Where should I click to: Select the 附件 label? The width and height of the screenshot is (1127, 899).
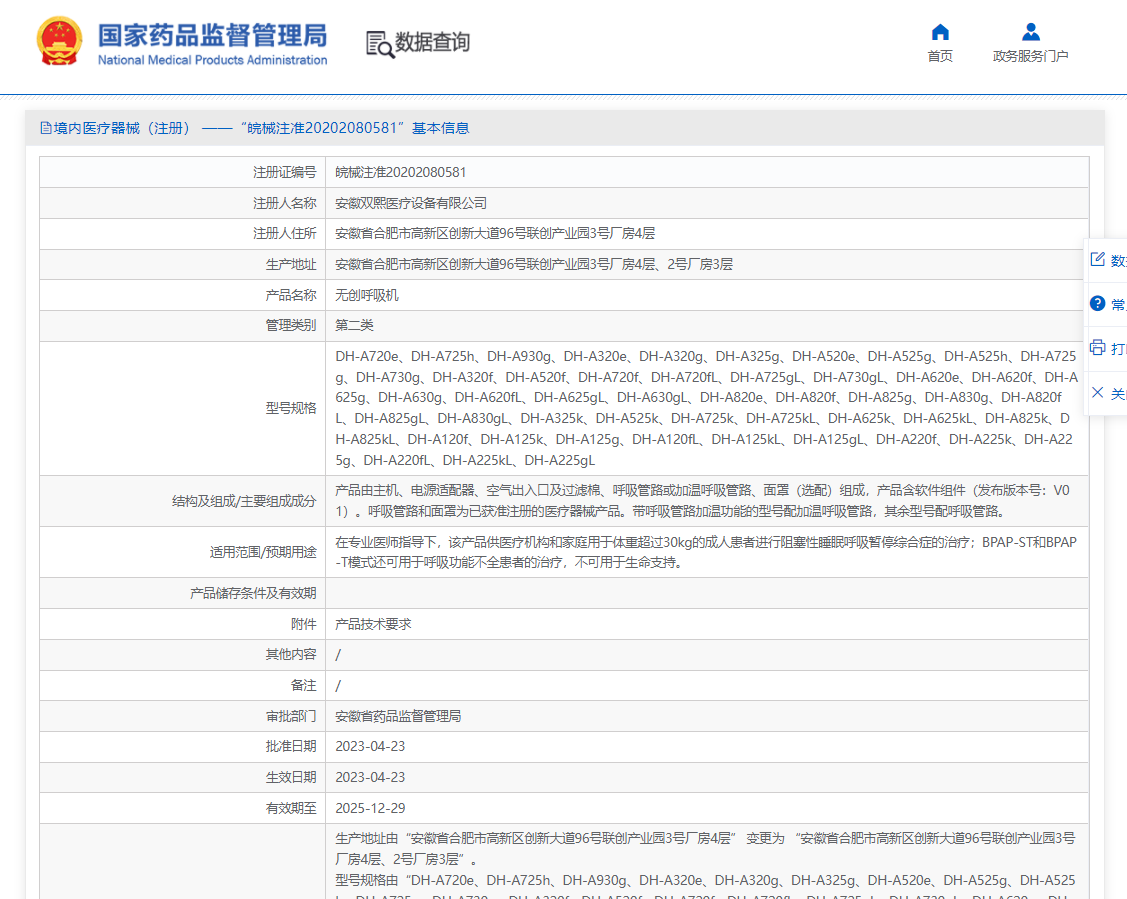[303, 624]
